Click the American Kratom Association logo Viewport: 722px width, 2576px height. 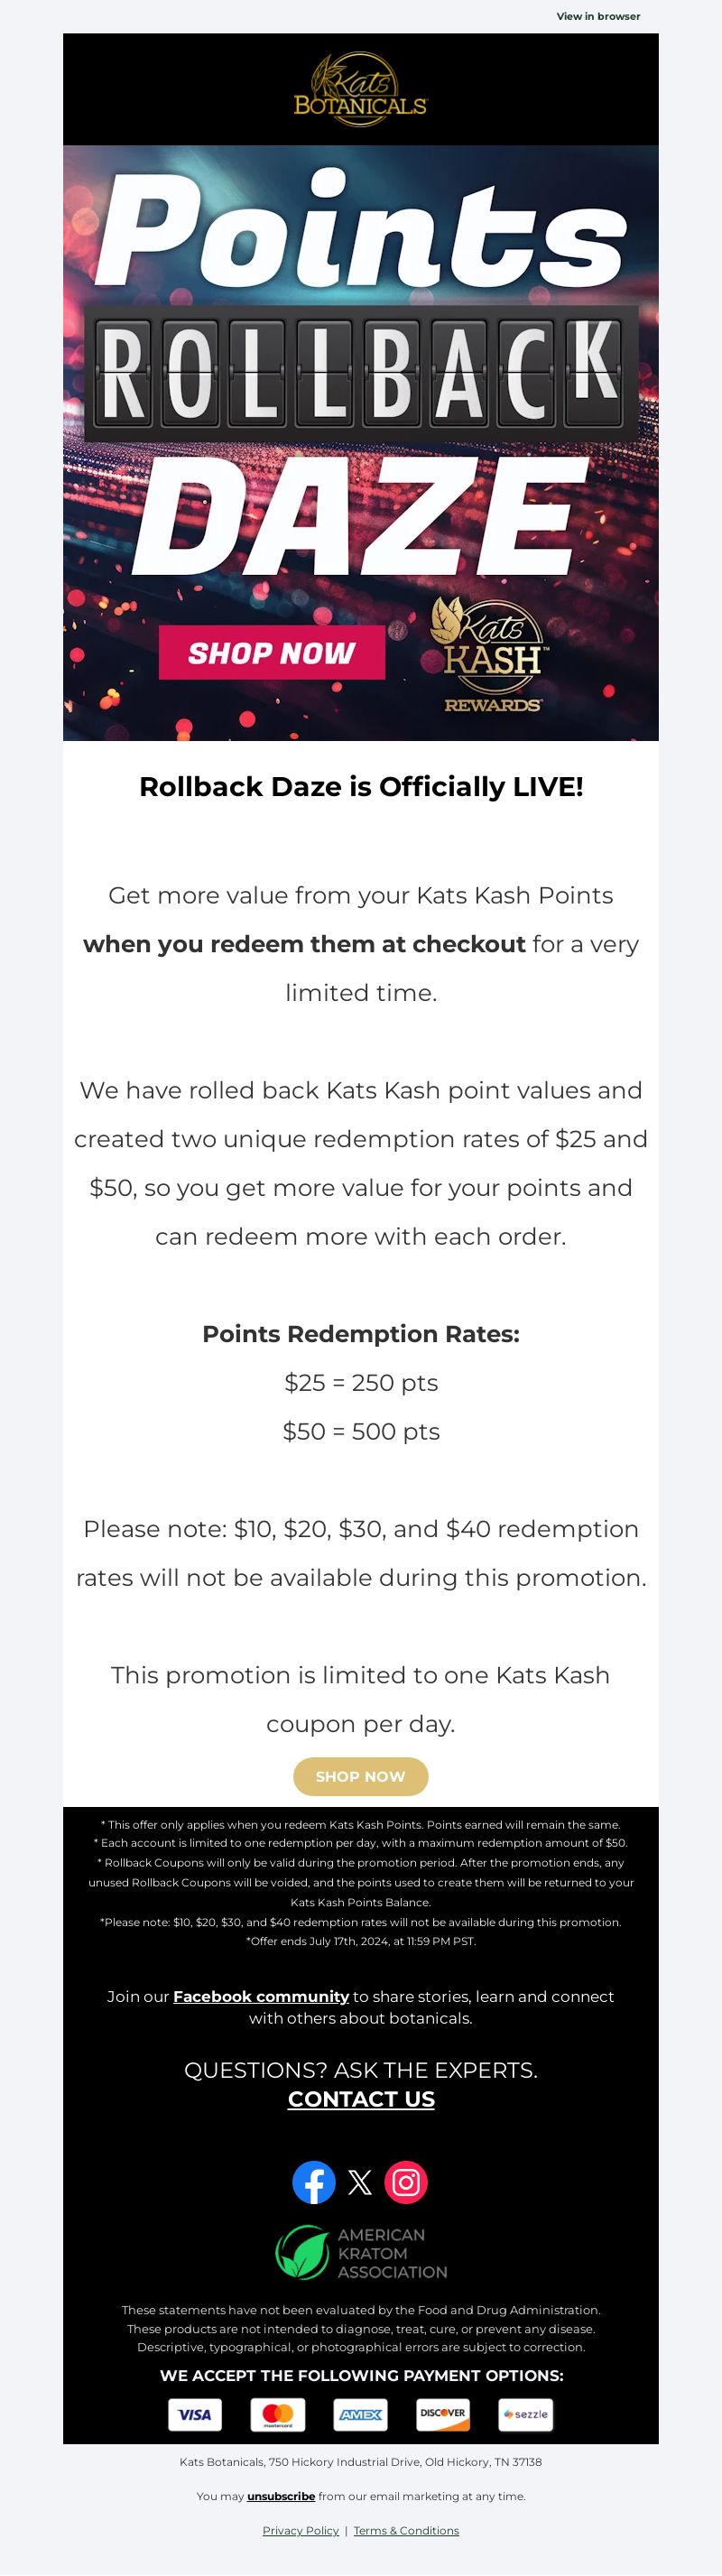tap(361, 2253)
